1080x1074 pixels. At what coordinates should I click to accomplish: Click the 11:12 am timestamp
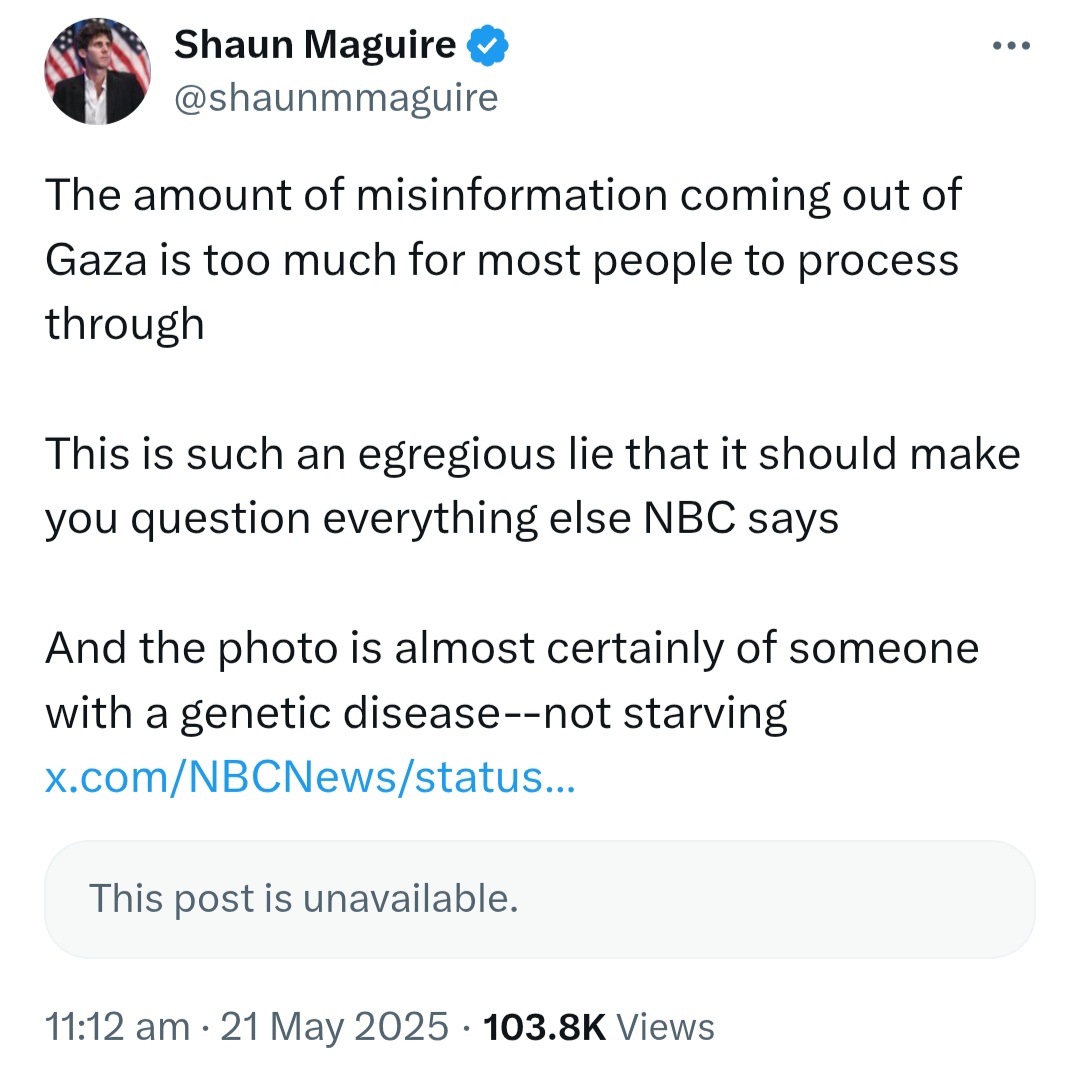[118, 1026]
